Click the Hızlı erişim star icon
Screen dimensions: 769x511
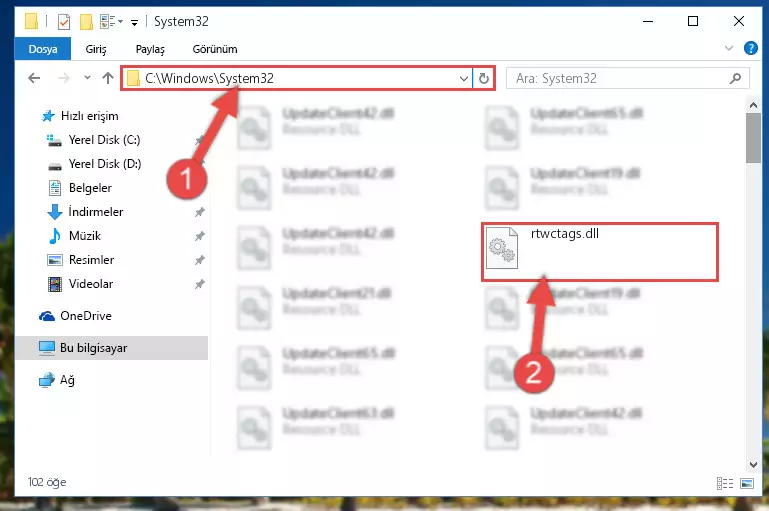[x=48, y=116]
